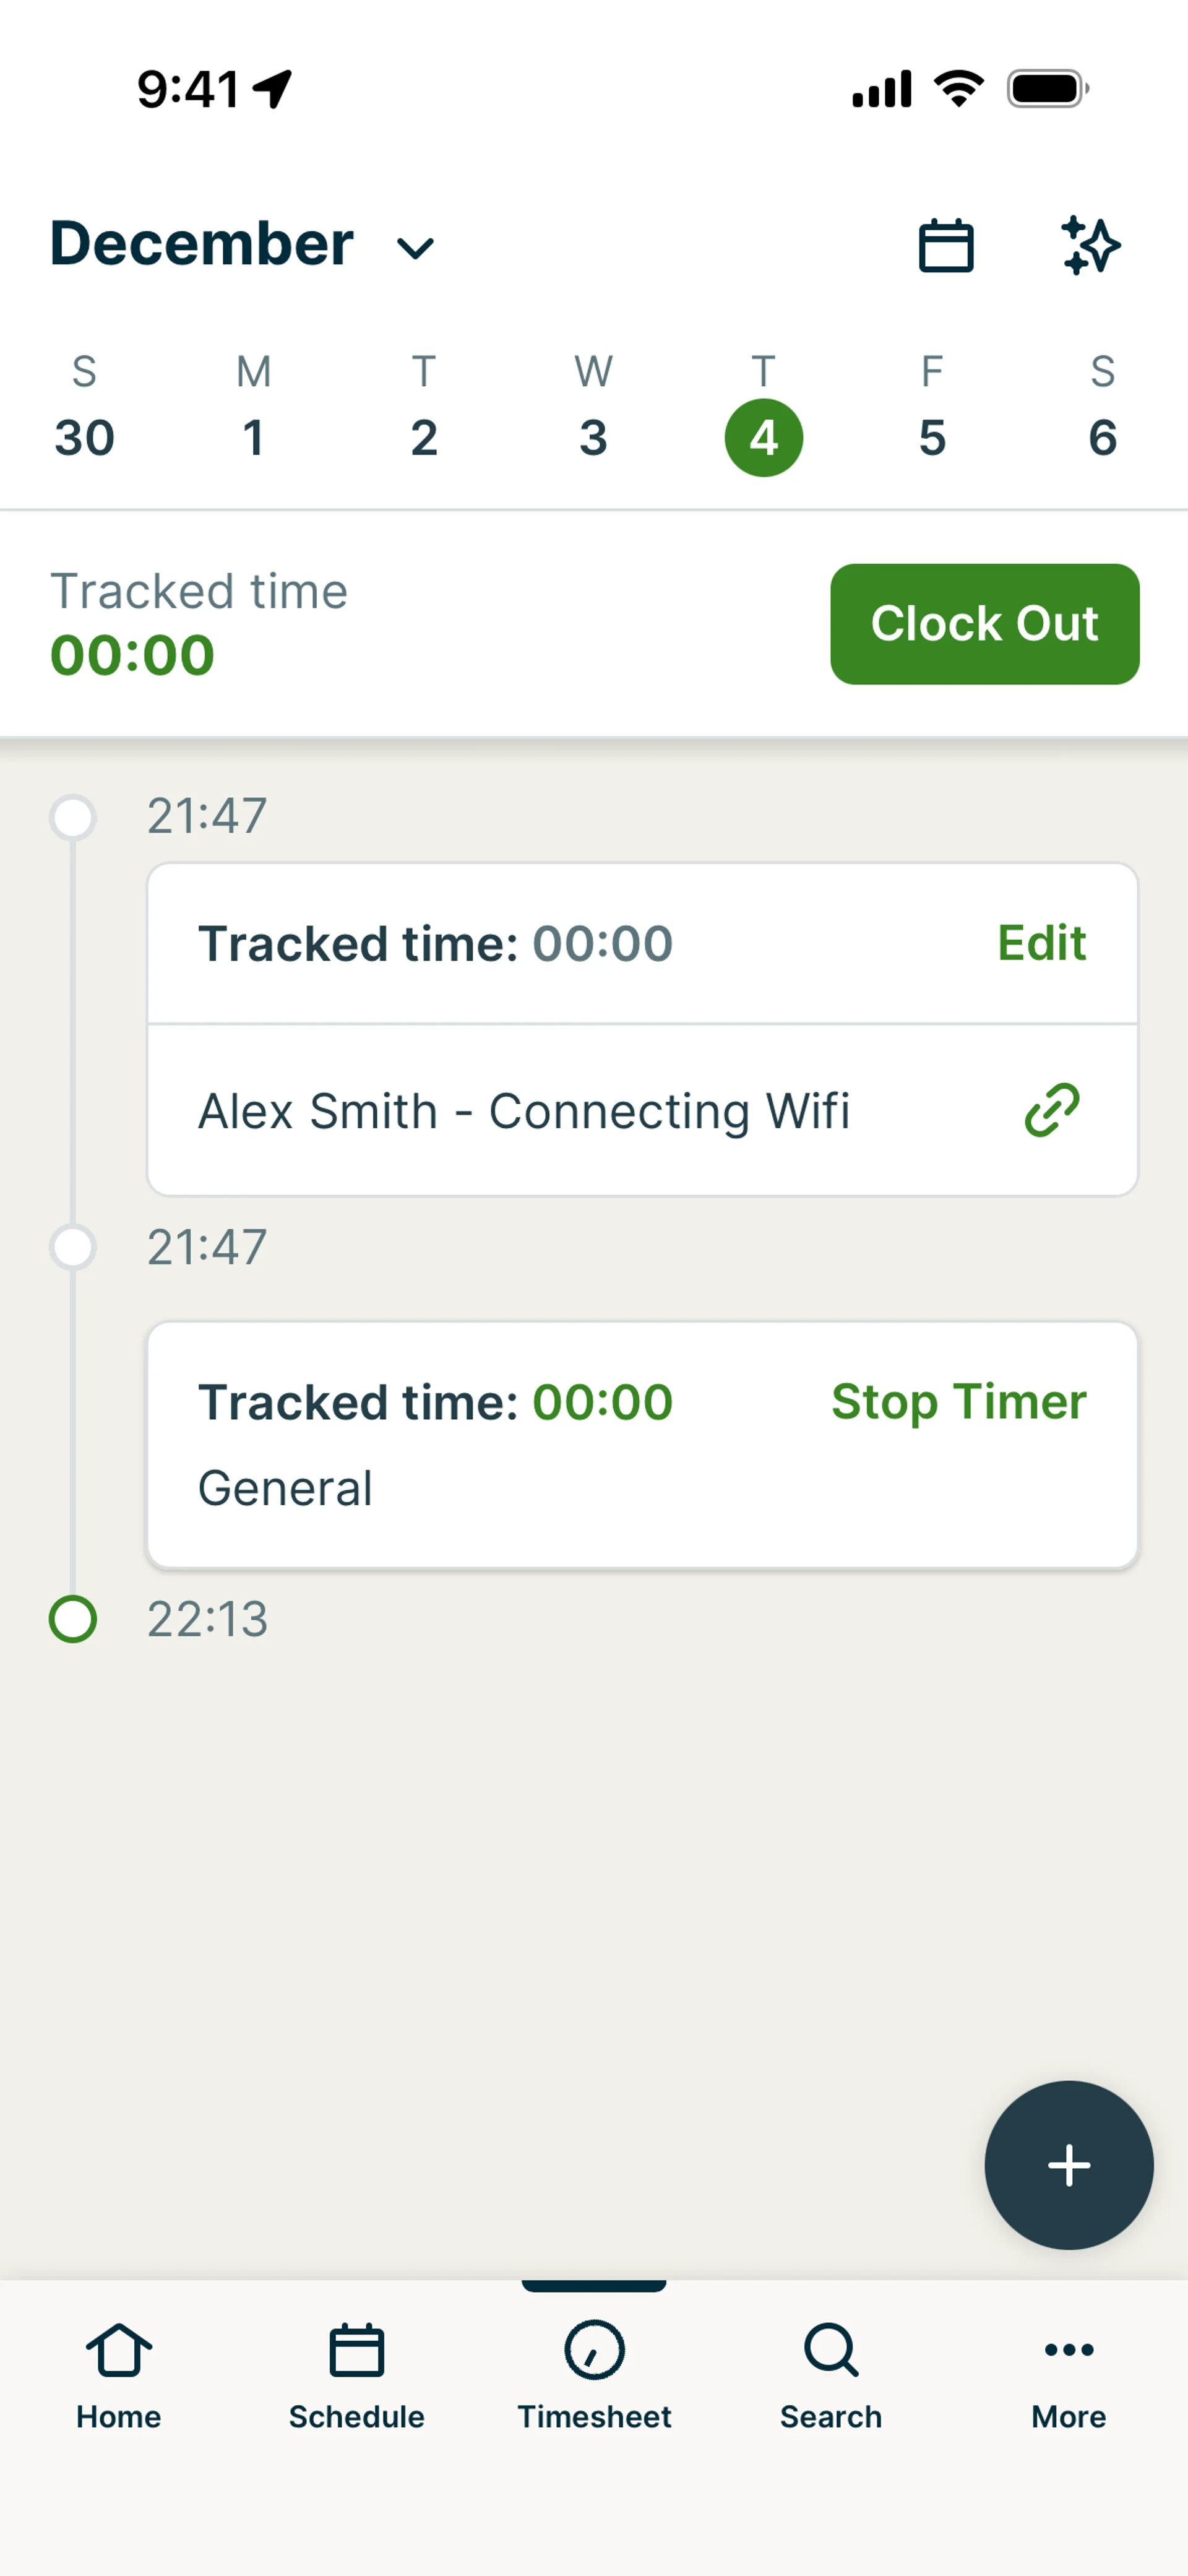The width and height of the screenshot is (1188, 2576).
Task: Tap the sparkle AI assistant icon
Action: [1089, 245]
